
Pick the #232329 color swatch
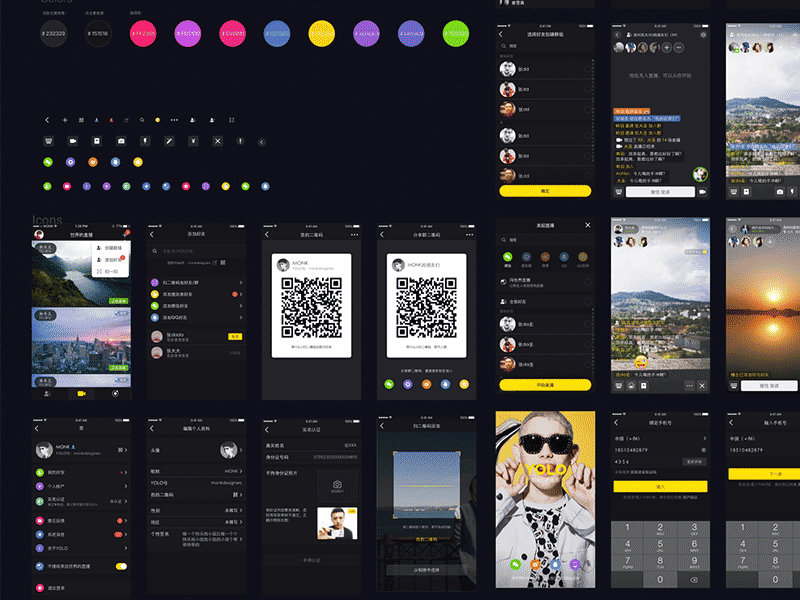point(54,34)
